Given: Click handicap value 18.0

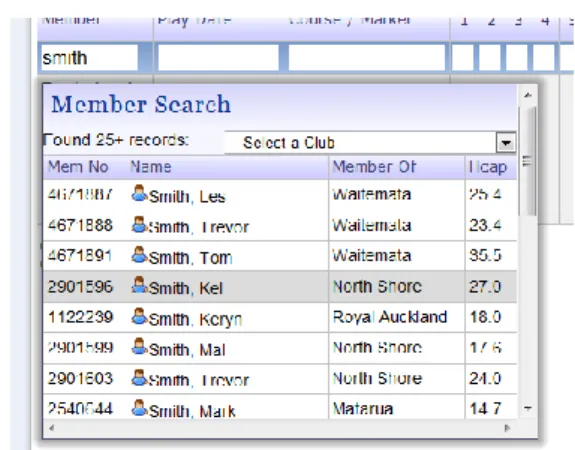Looking at the screenshot, I should 485,317.
